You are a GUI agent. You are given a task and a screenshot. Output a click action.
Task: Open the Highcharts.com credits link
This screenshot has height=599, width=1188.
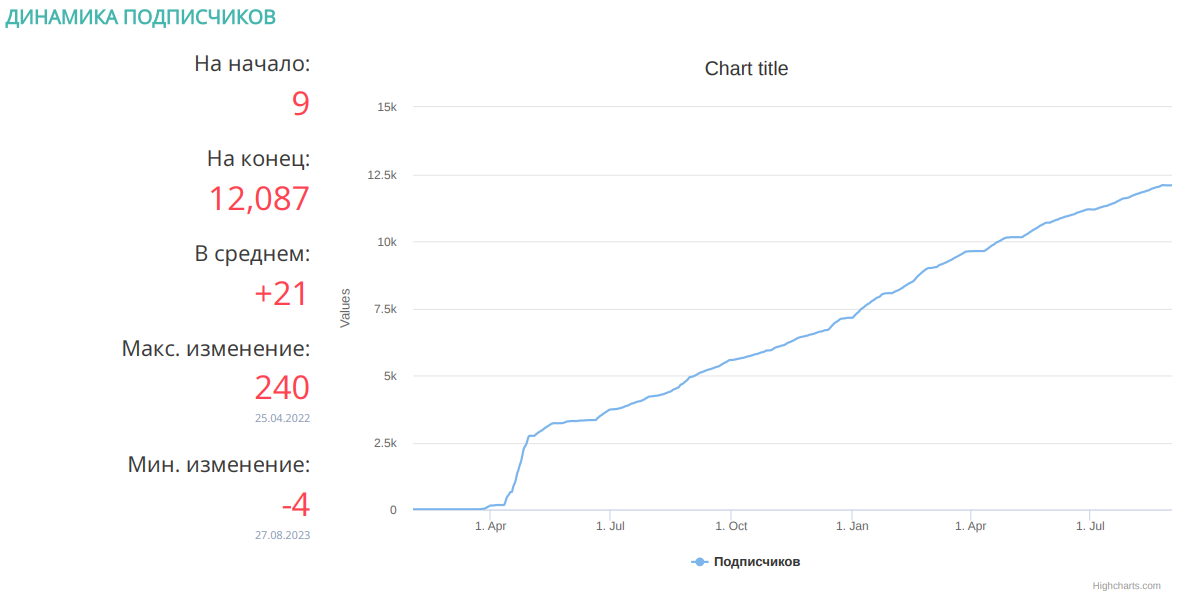click(1126, 586)
